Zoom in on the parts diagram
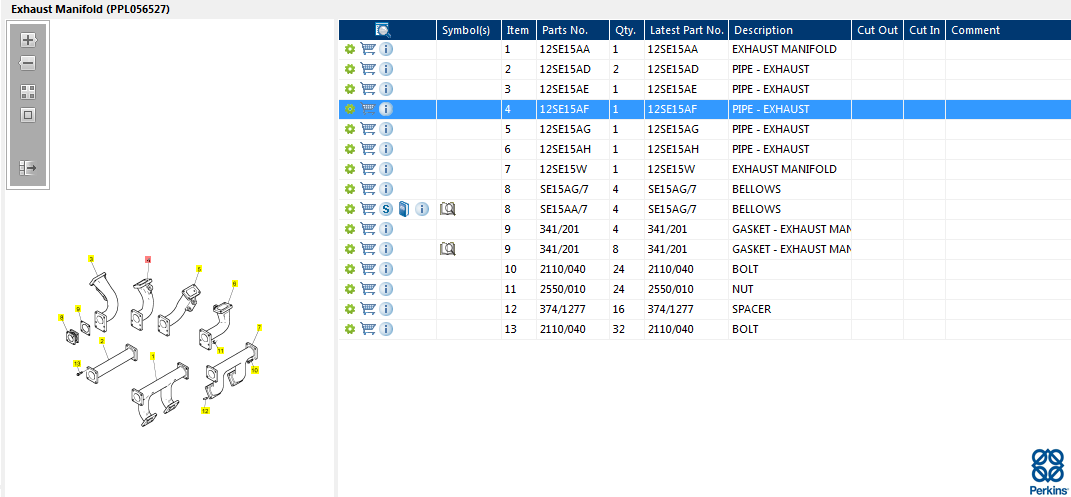 (28, 40)
